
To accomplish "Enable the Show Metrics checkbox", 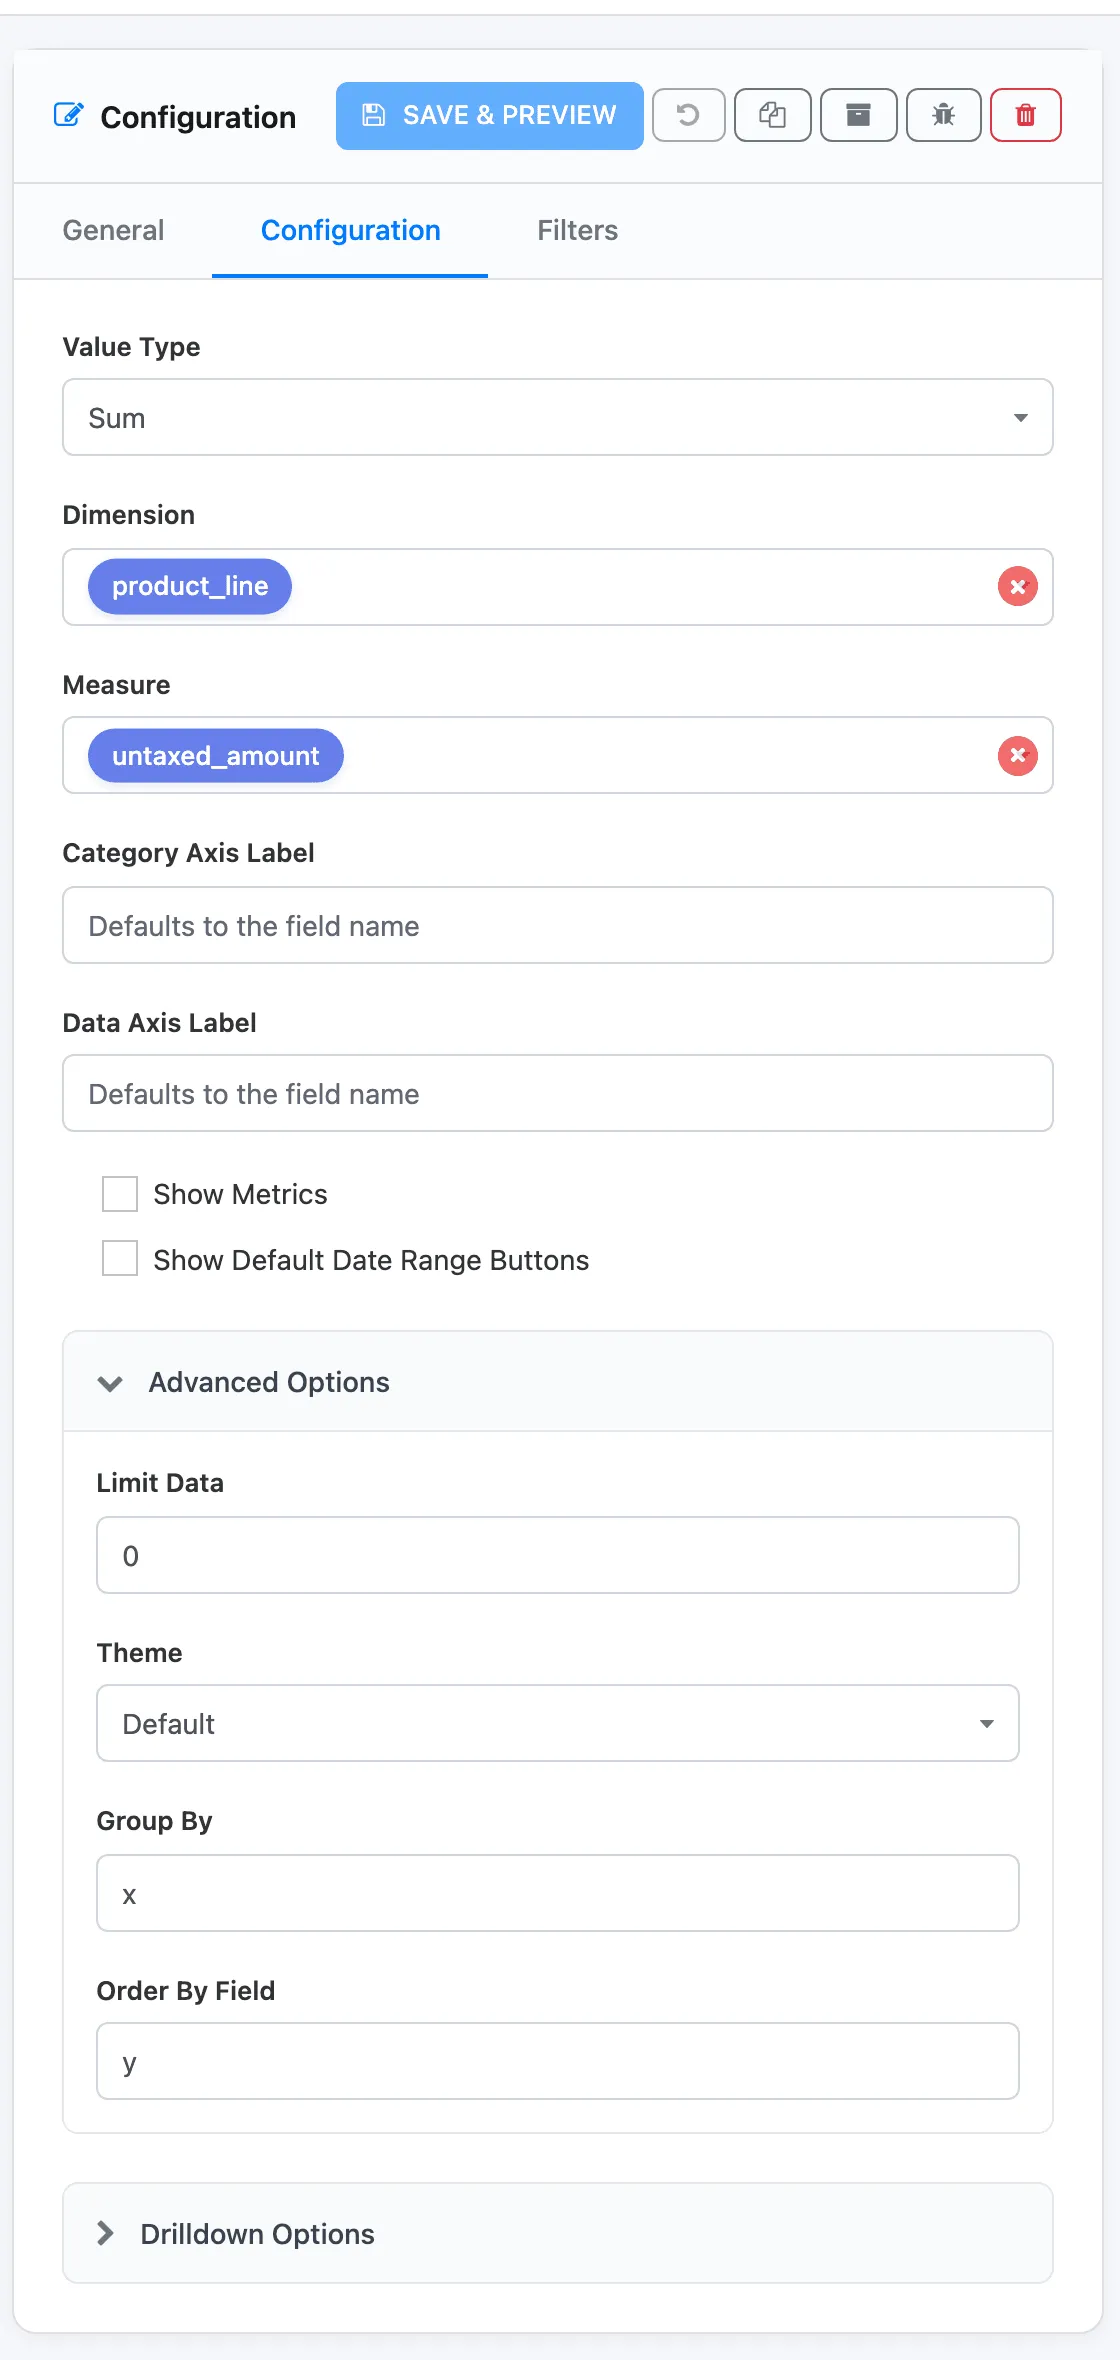I will click(120, 1194).
